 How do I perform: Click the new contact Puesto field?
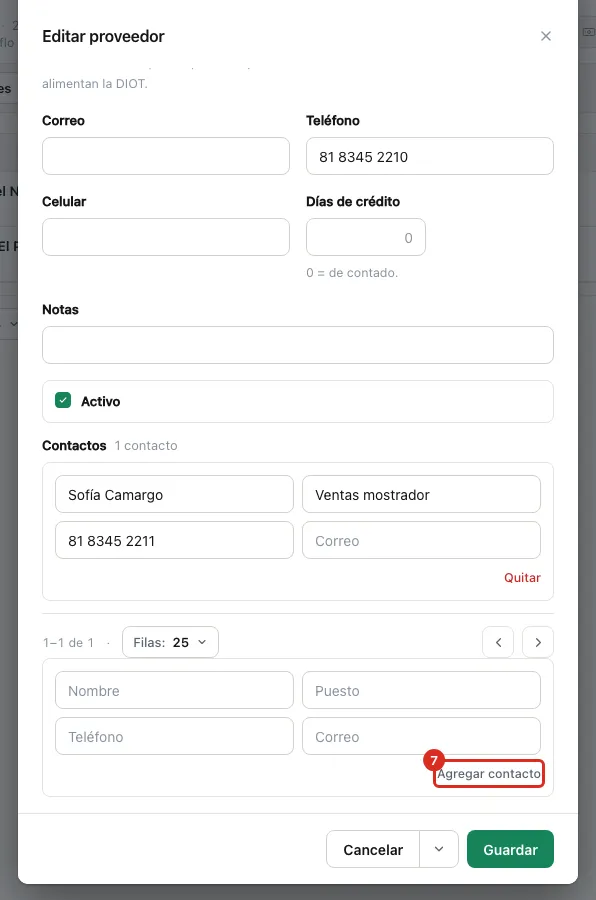coord(421,690)
